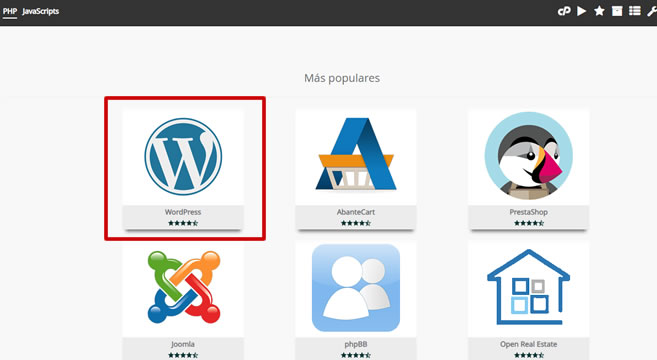Open the Open Real Estate name link
This screenshot has width=657, height=360.
click(528, 344)
